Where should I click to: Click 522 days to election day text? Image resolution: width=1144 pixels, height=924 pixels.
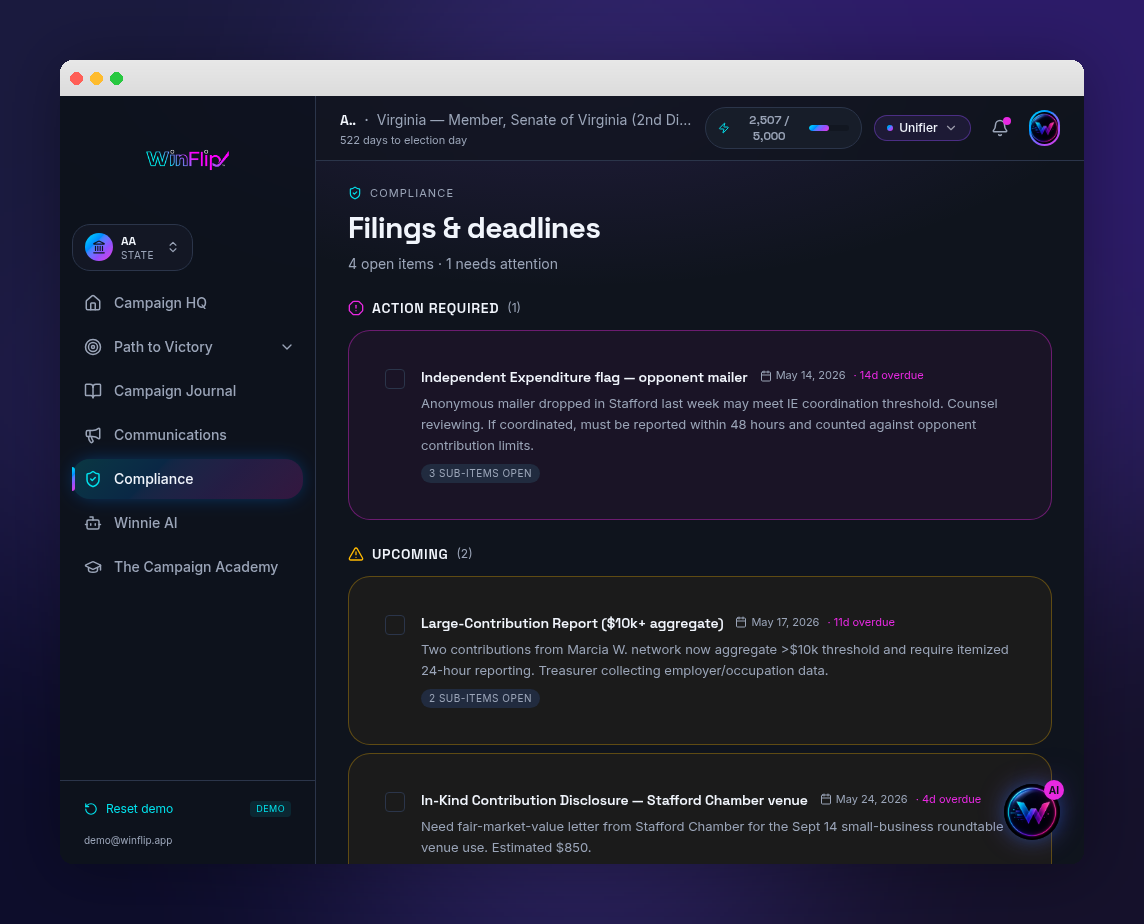point(403,140)
